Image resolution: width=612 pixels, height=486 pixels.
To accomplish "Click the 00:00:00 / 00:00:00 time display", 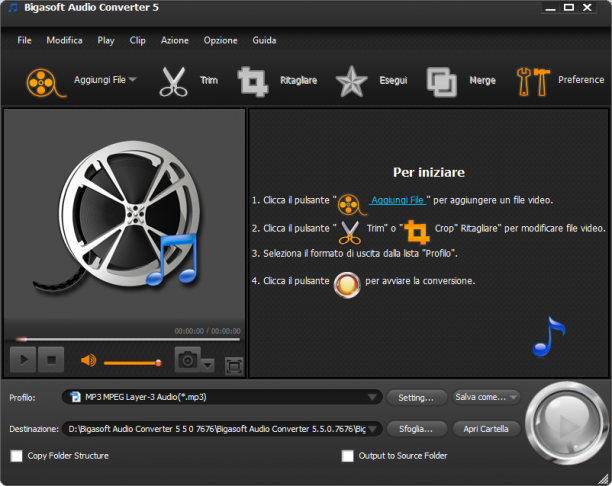I will coord(207,331).
